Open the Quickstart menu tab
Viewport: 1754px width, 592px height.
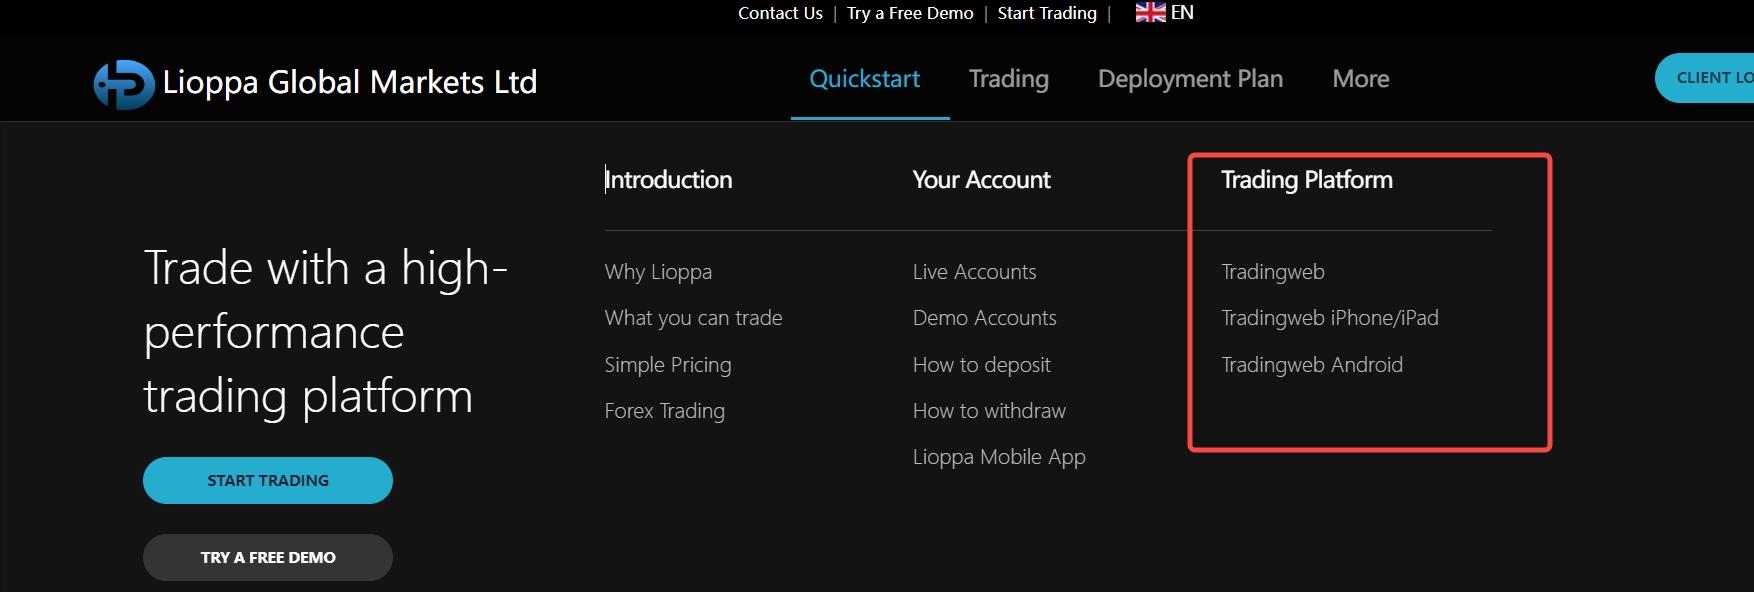click(865, 79)
